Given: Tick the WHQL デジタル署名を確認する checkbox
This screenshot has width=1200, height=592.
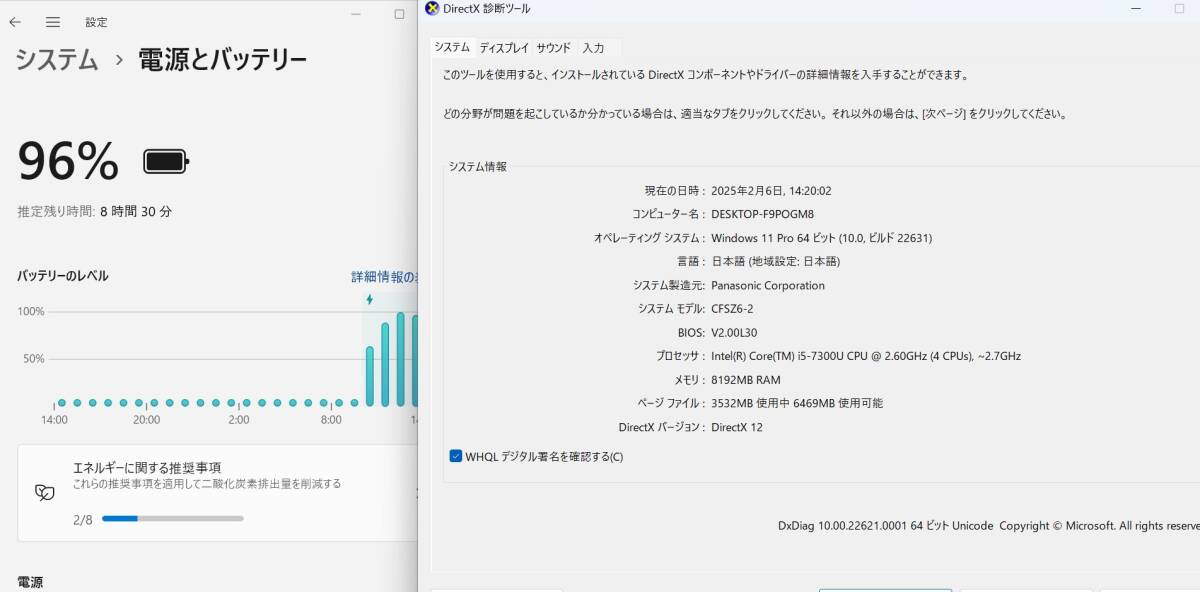Looking at the screenshot, I should (456, 456).
